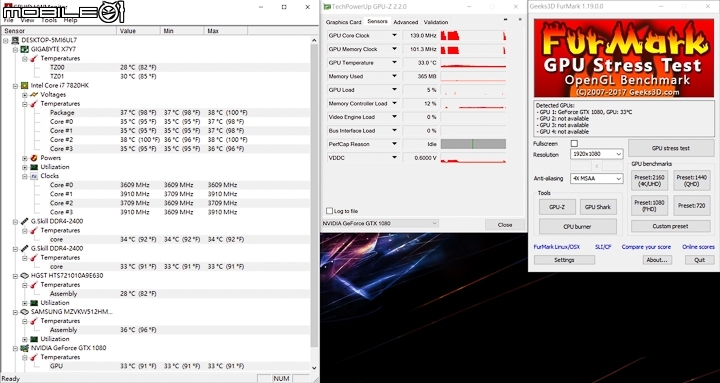Start the GPU stress test in FurMark

[x=671, y=148]
